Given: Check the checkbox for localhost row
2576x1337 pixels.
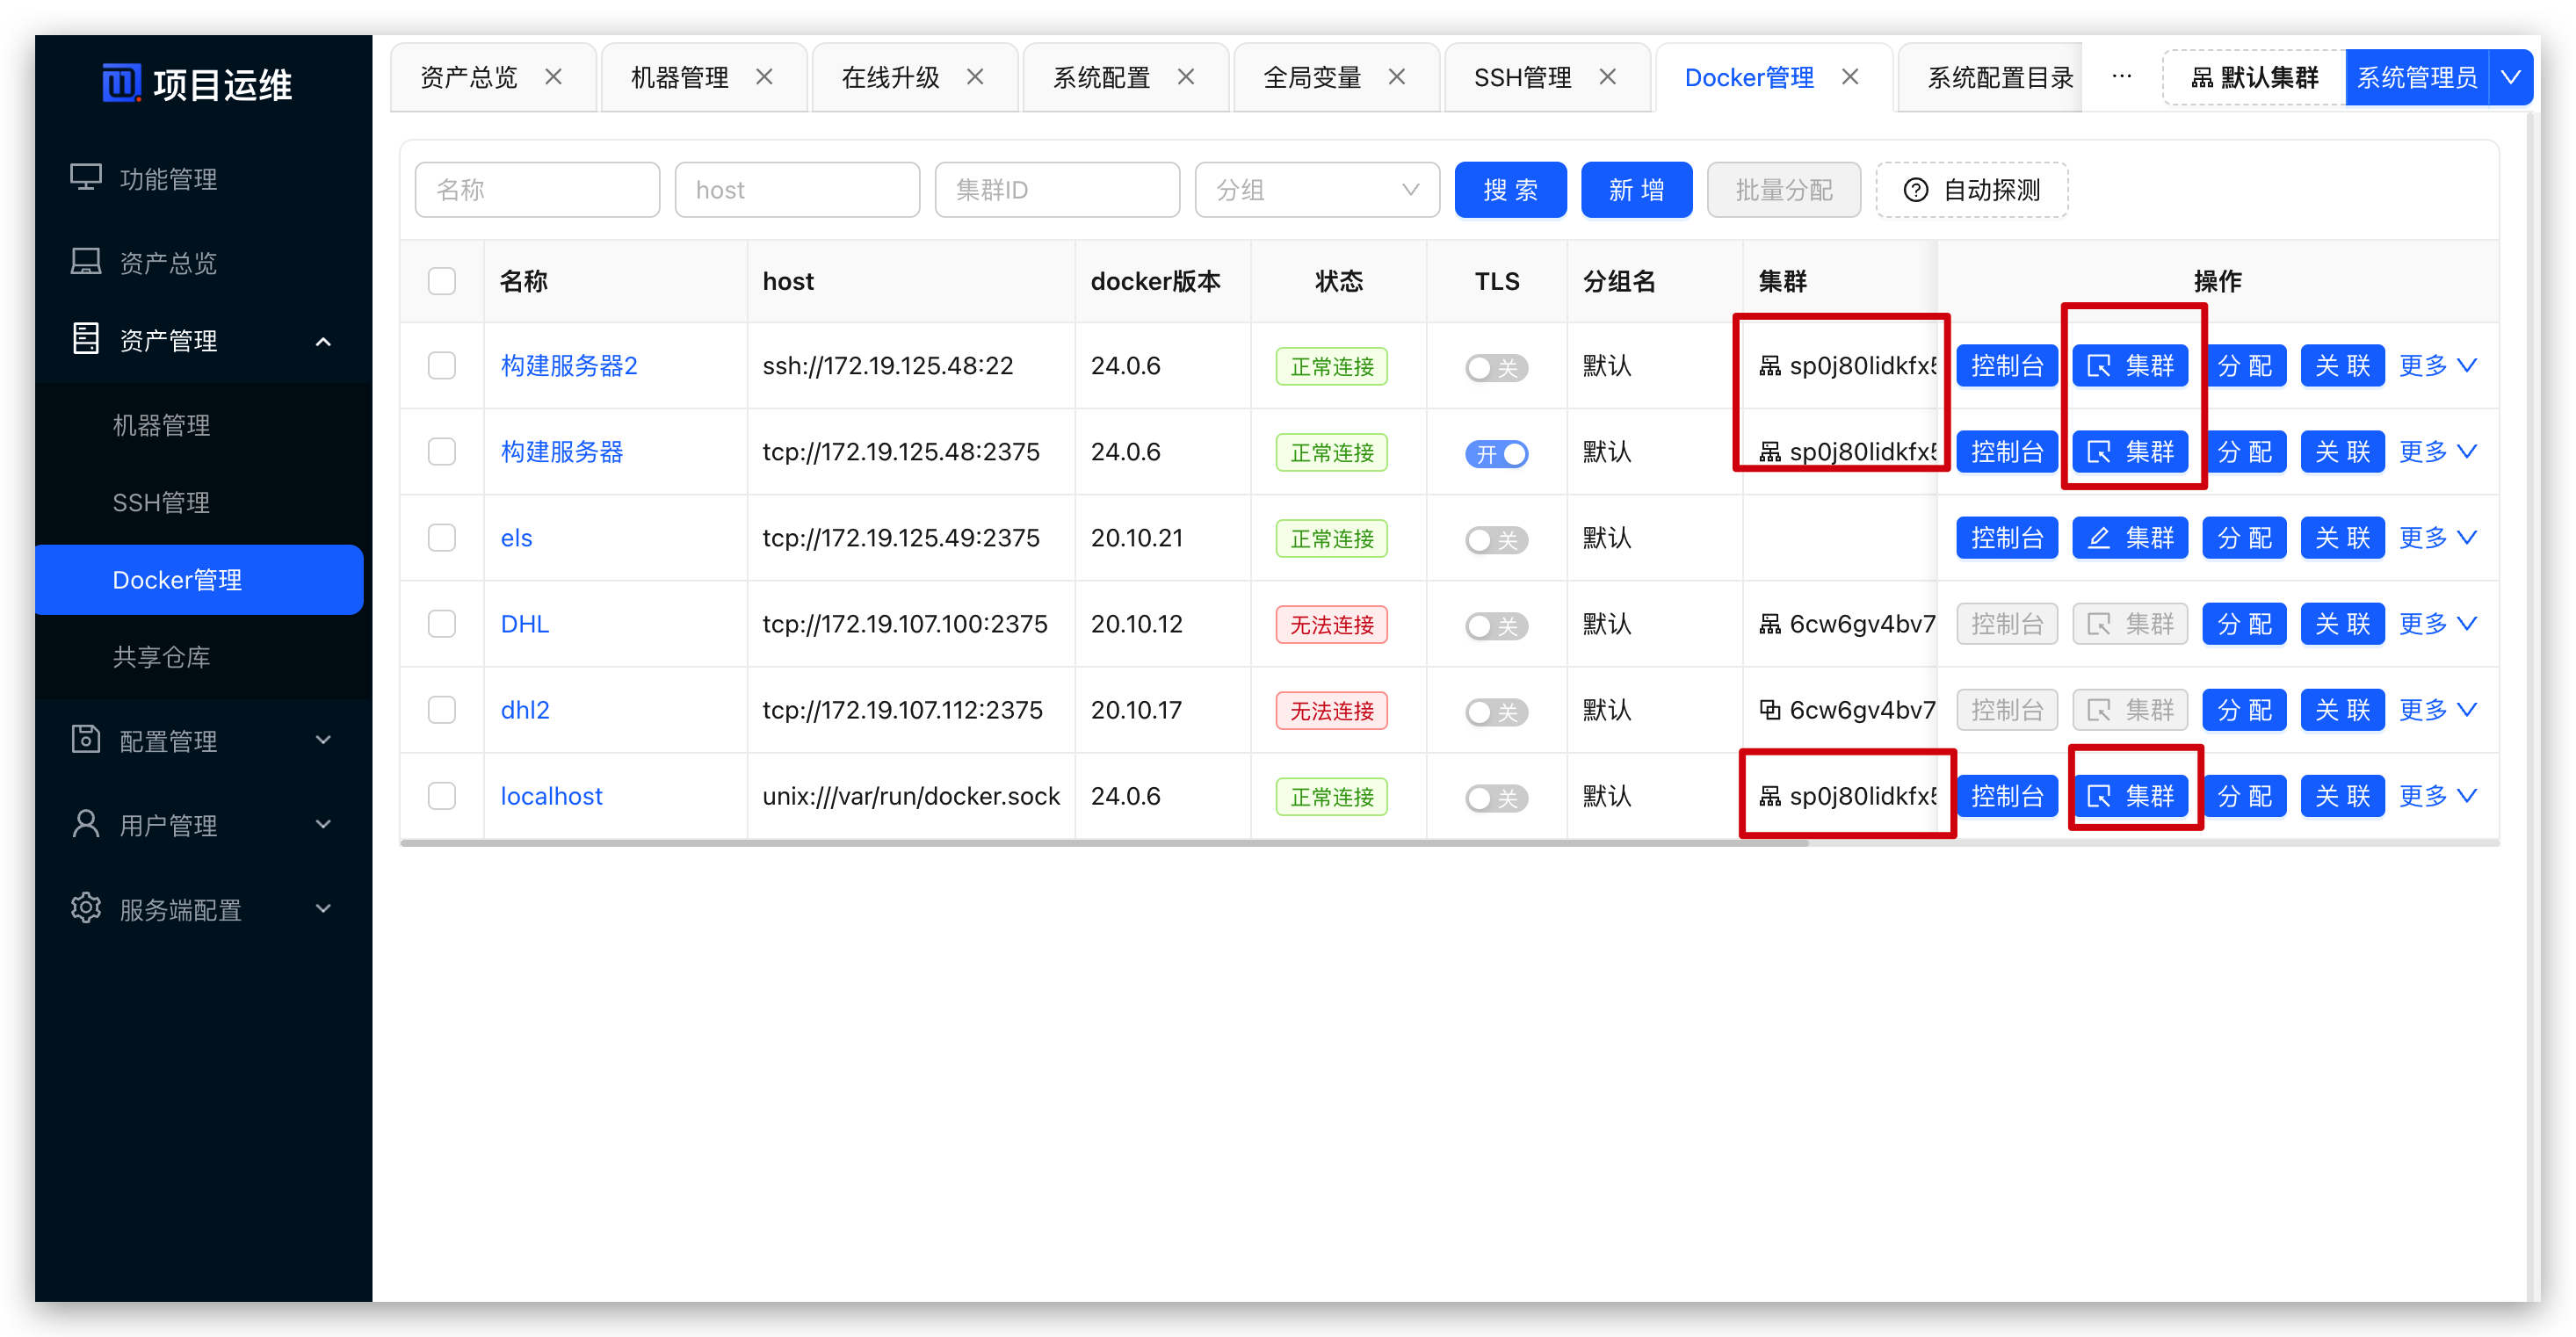Looking at the screenshot, I should pos(442,796).
